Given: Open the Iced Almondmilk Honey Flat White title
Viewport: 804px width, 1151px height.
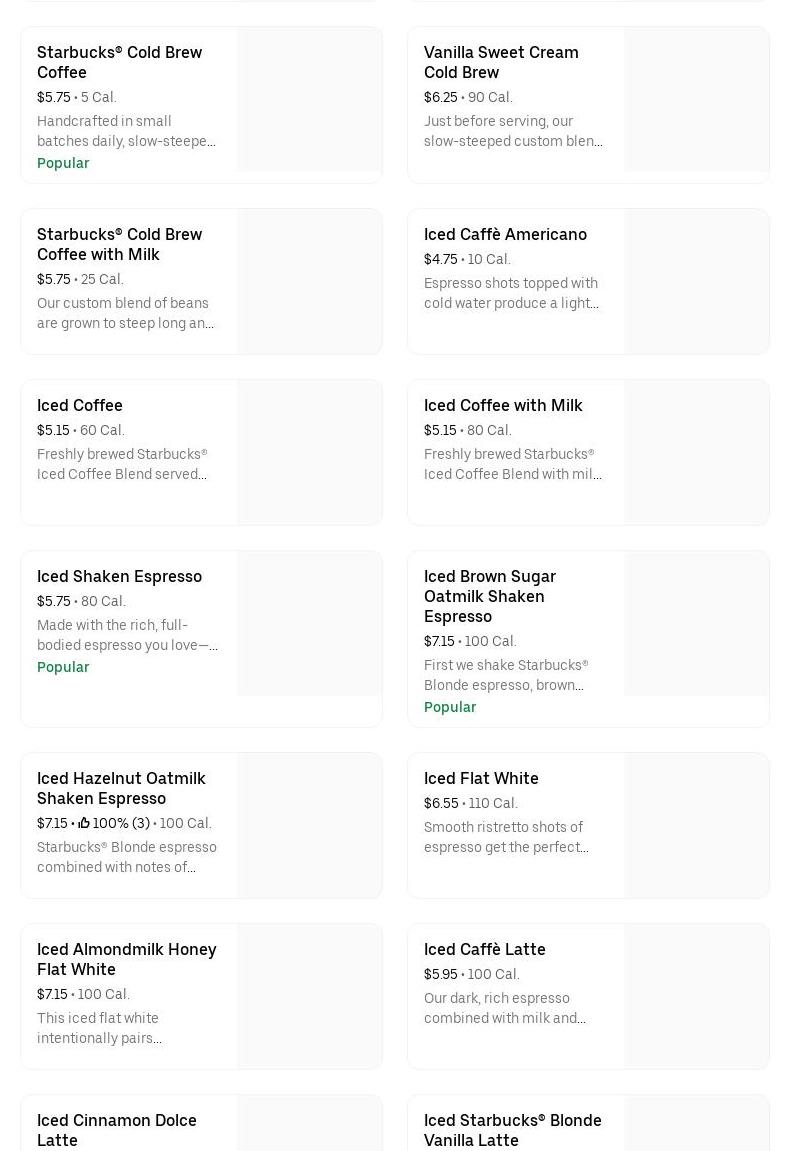Looking at the screenshot, I should tap(126, 959).
